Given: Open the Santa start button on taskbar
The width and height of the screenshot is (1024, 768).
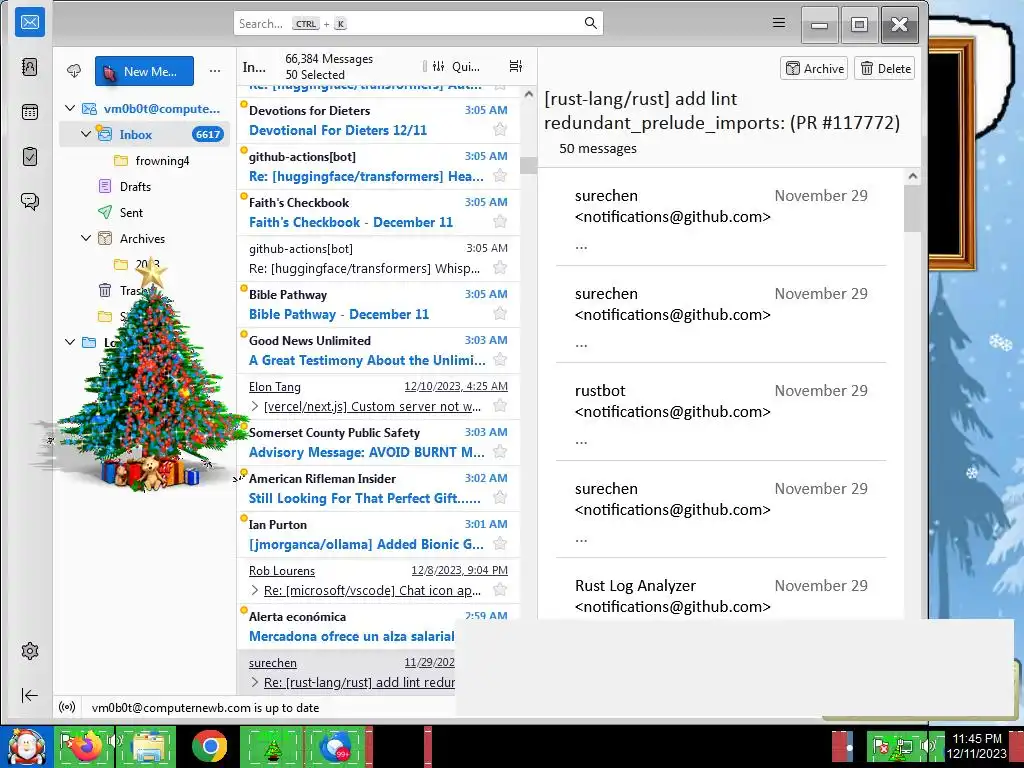Looking at the screenshot, I should (26, 747).
